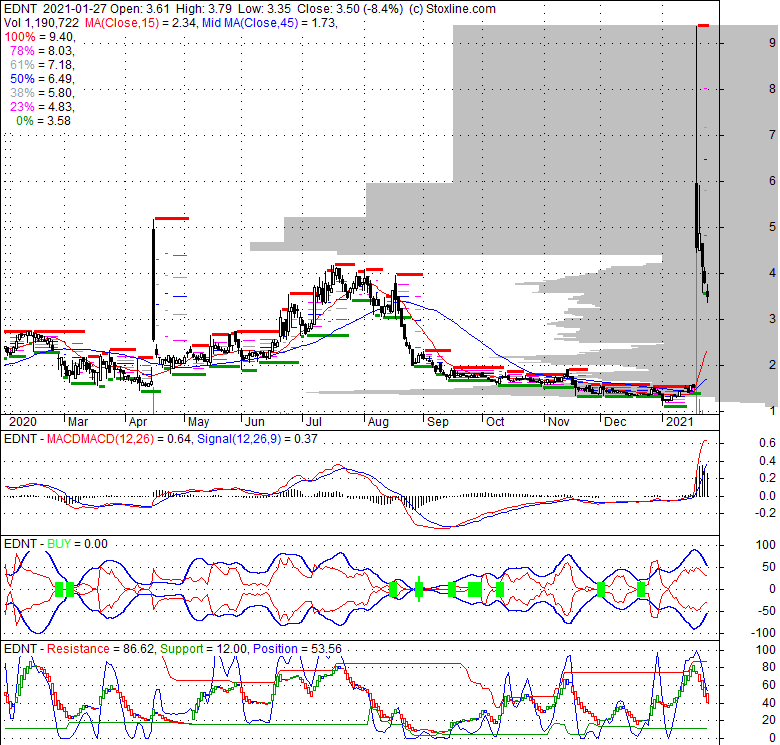
Task: Select the date 2021-01-27 in the header
Action: point(76,9)
